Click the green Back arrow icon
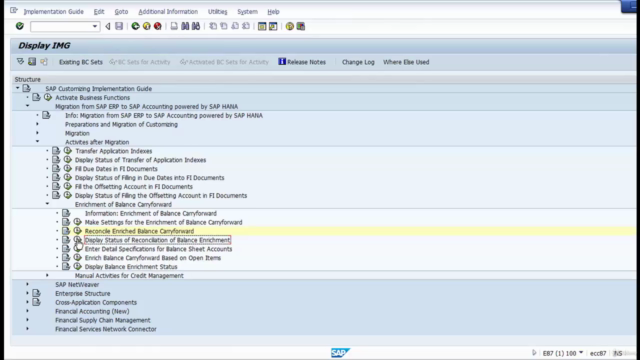Image resolution: width=640 pixels, height=360 pixels. [x=135, y=26]
